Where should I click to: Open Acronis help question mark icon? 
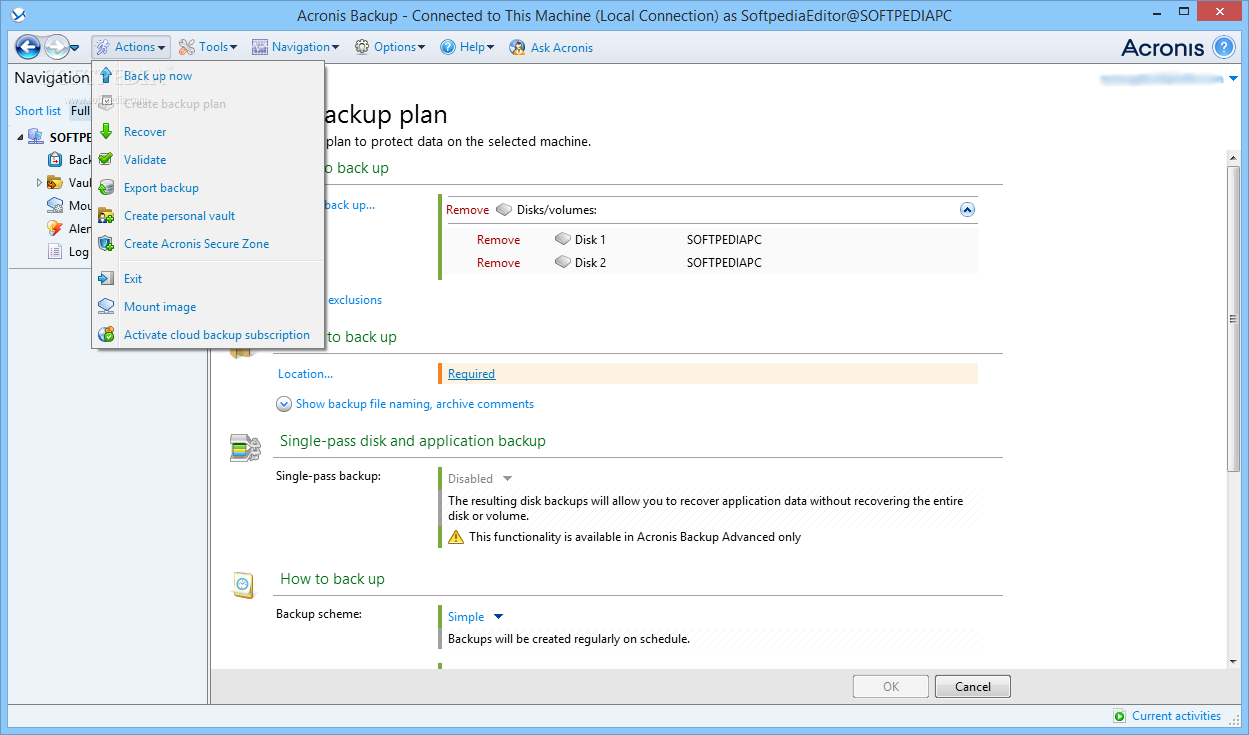pyautogui.click(x=1224, y=47)
